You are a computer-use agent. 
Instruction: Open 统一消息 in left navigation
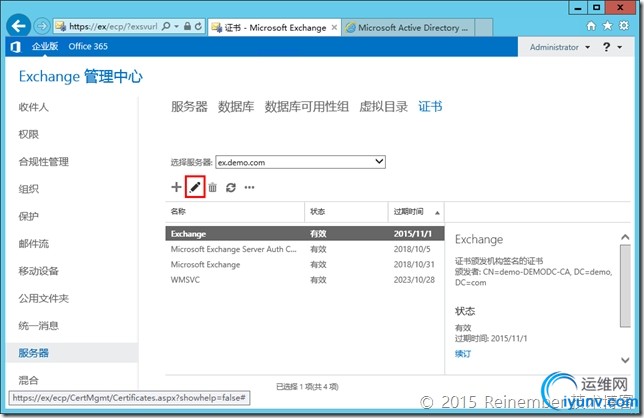(38, 326)
